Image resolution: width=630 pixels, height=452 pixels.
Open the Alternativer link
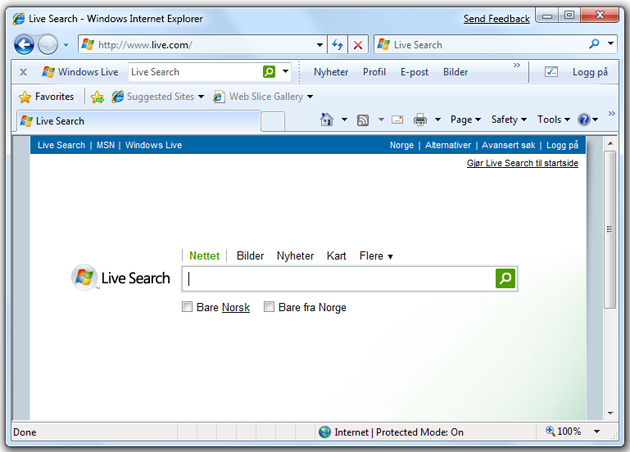pyautogui.click(x=448, y=145)
